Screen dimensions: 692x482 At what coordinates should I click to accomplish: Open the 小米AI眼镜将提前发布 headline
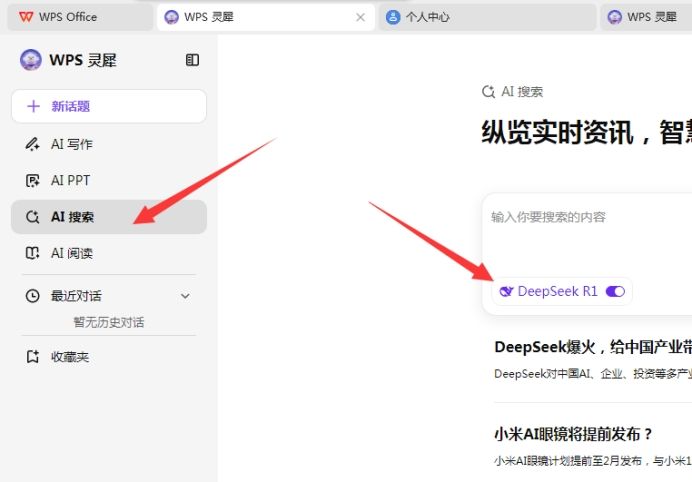point(574,434)
